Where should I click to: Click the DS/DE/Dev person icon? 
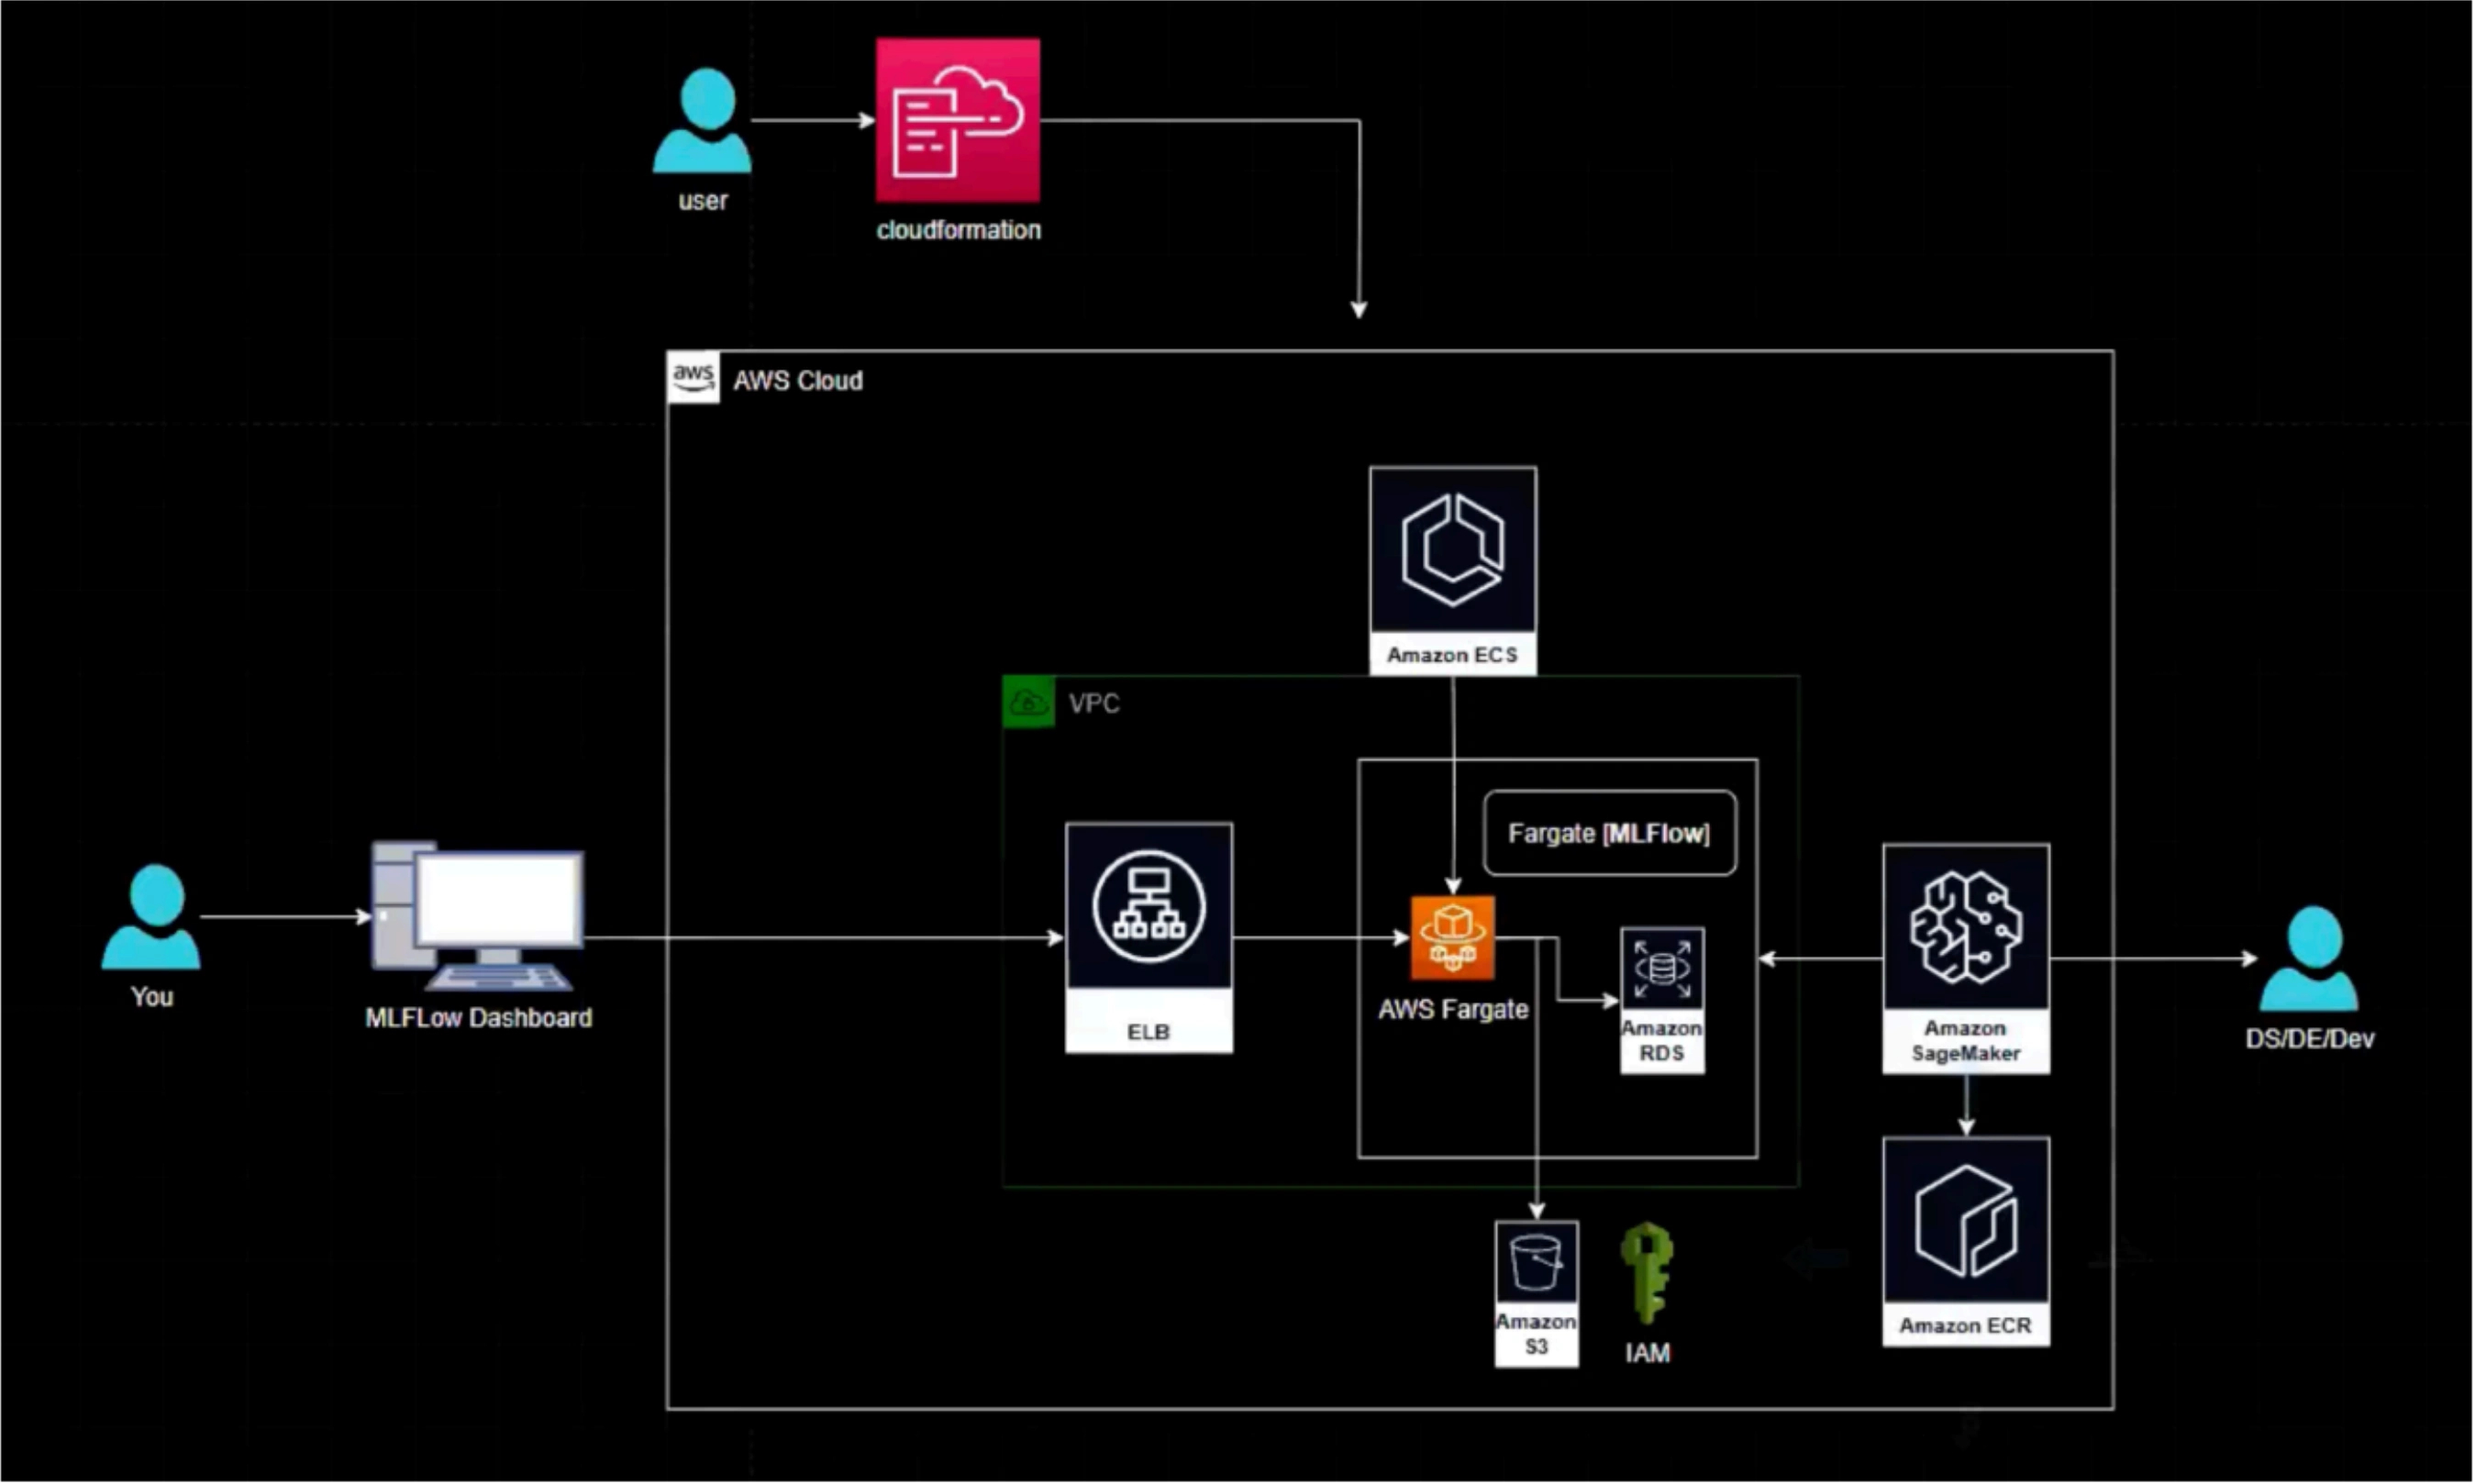[2309, 958]
